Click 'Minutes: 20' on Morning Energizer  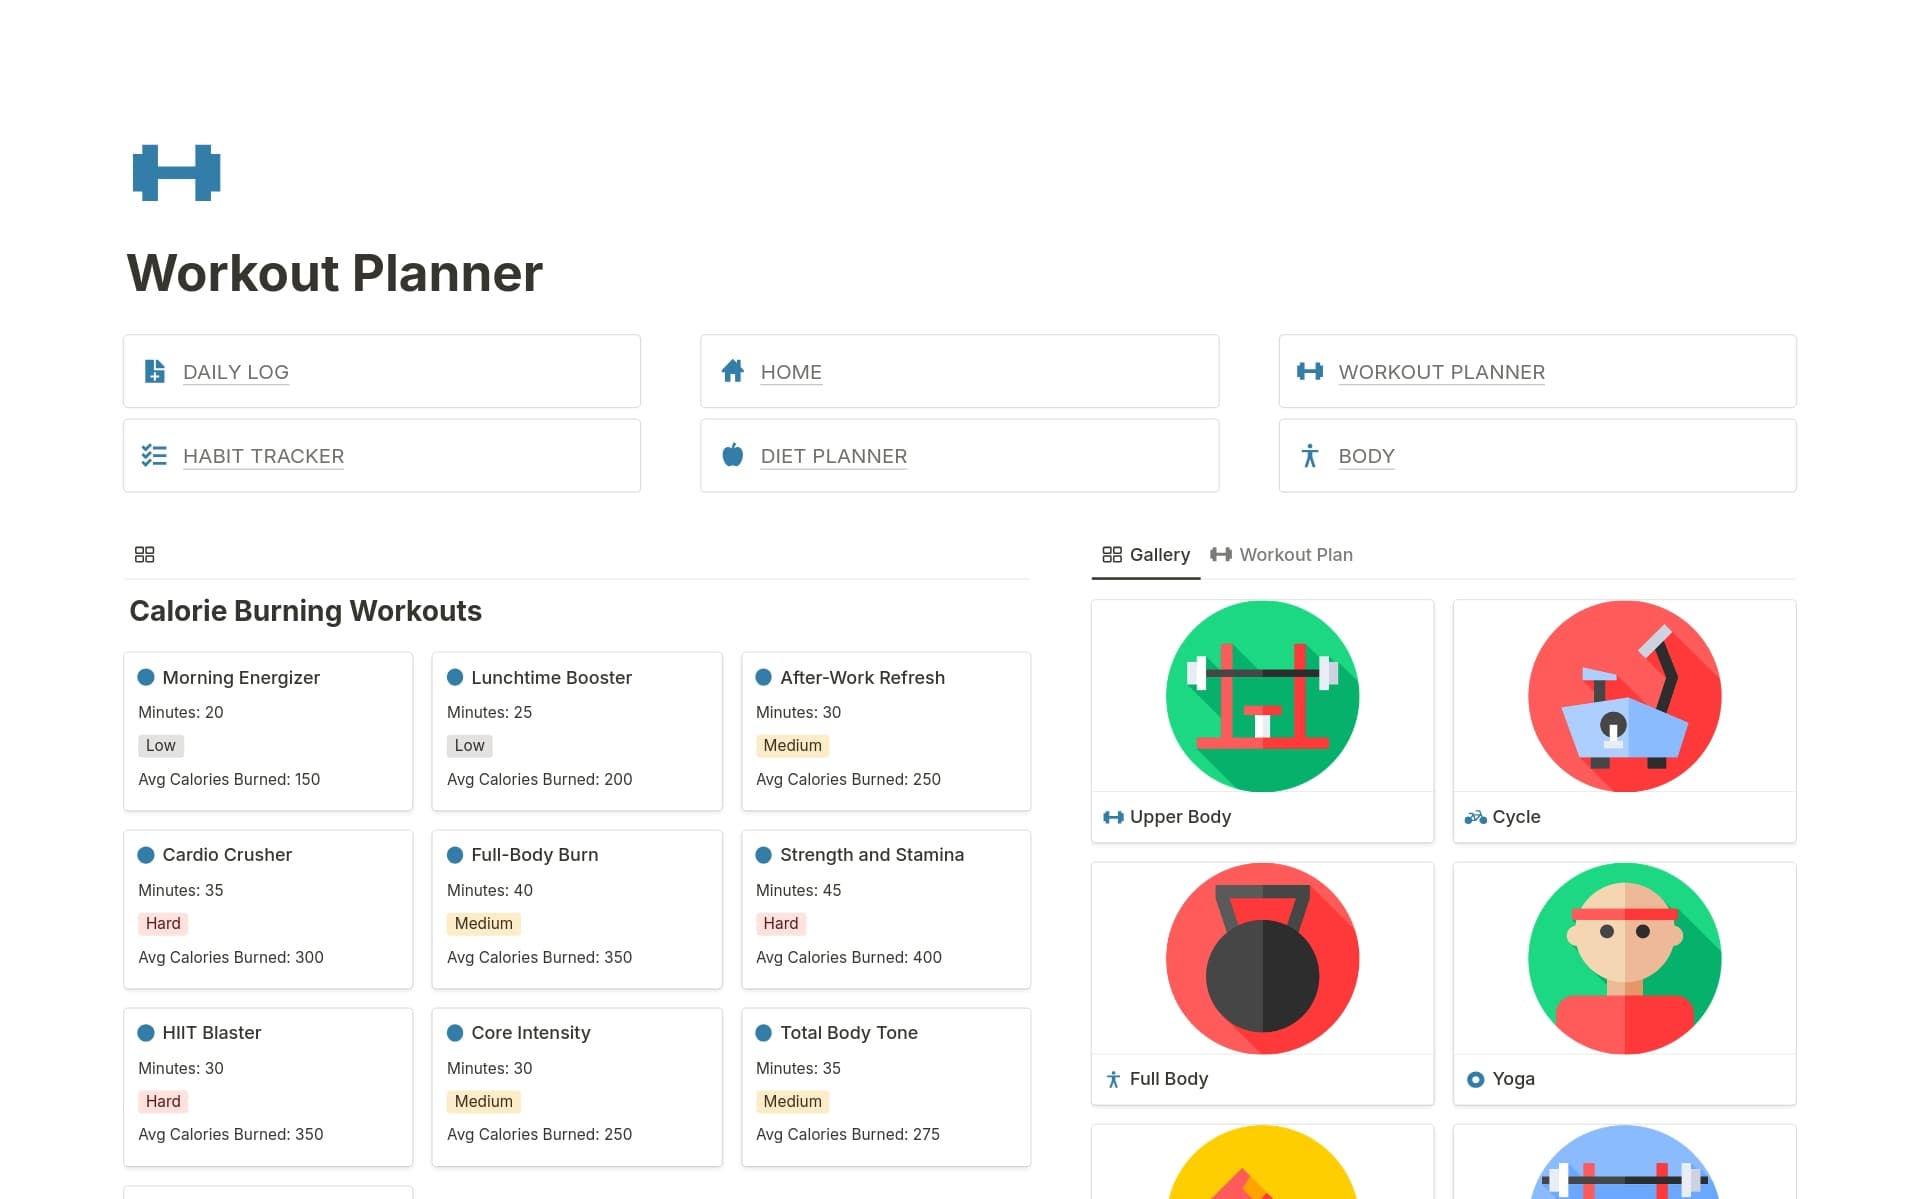pos(181,712)
